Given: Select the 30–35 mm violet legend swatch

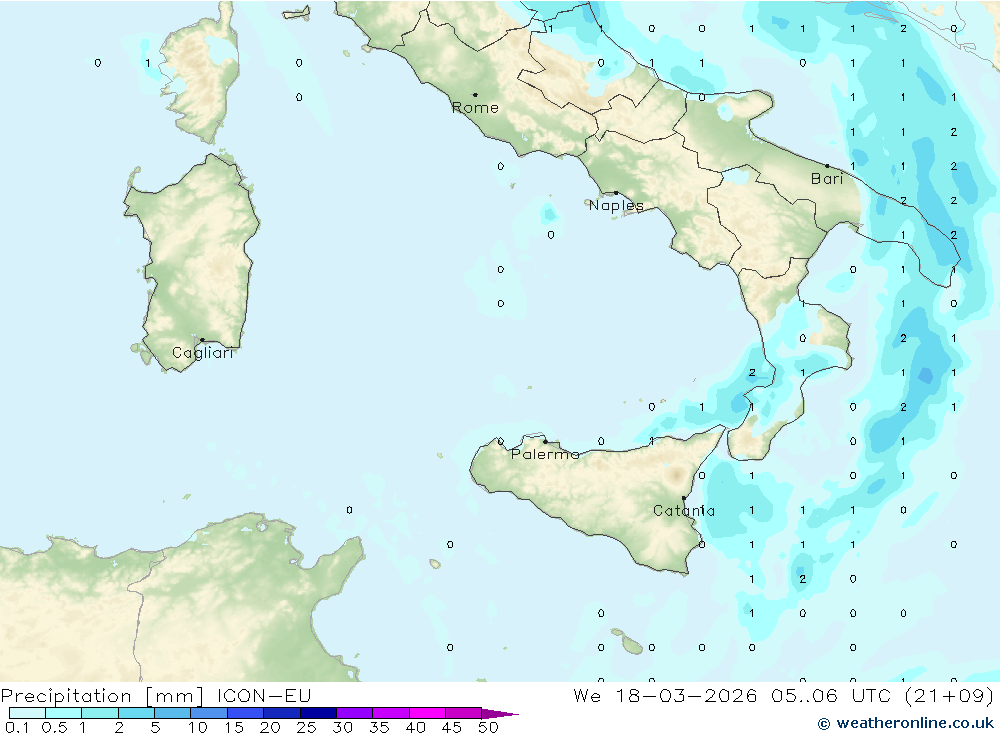Looking at the screenshot, I should pos(355,713).
